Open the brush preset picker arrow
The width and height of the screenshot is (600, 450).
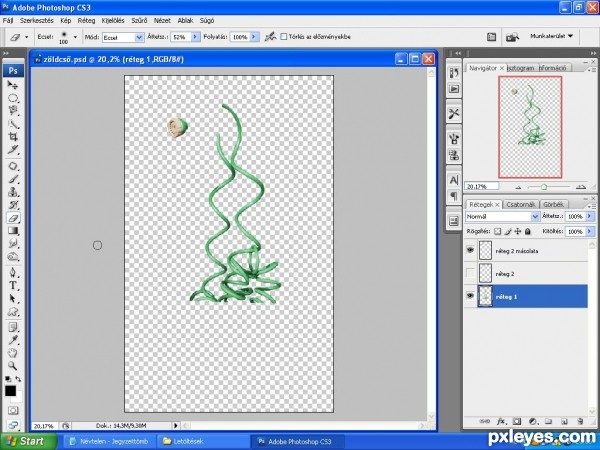coord(75,37)
